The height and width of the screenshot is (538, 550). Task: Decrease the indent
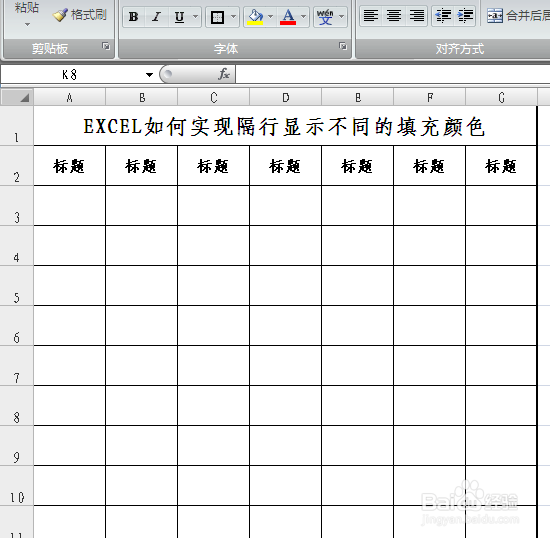point(443,16)
